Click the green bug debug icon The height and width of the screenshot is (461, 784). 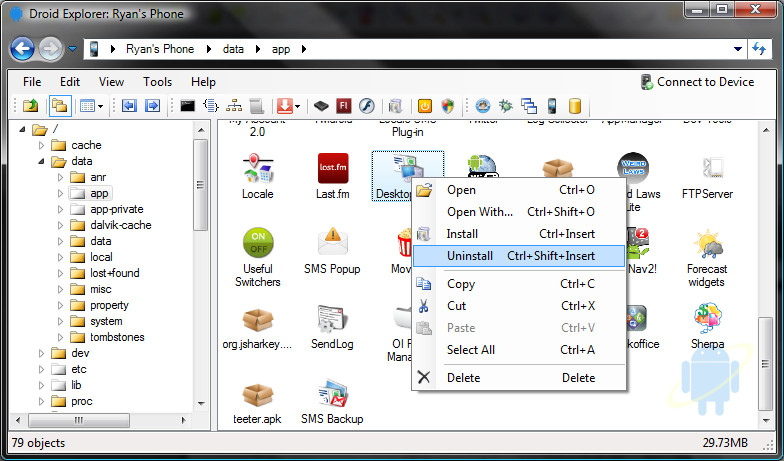click(506, 106)
